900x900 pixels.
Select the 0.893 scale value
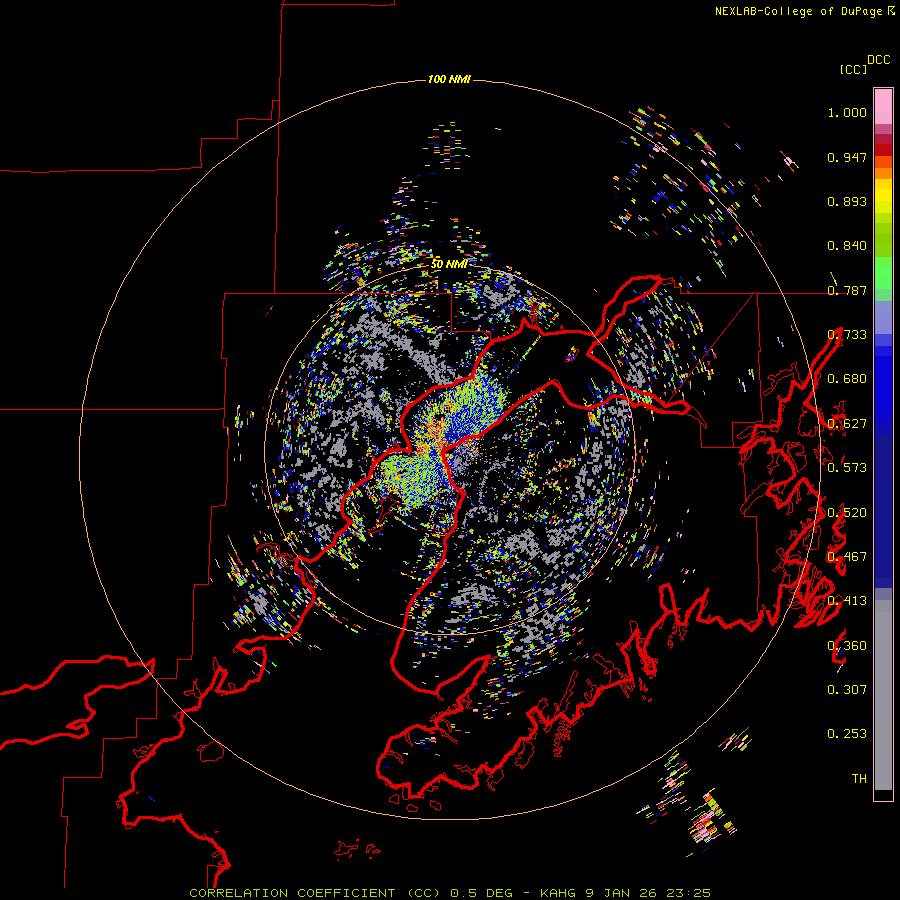[x=847, y=201]
